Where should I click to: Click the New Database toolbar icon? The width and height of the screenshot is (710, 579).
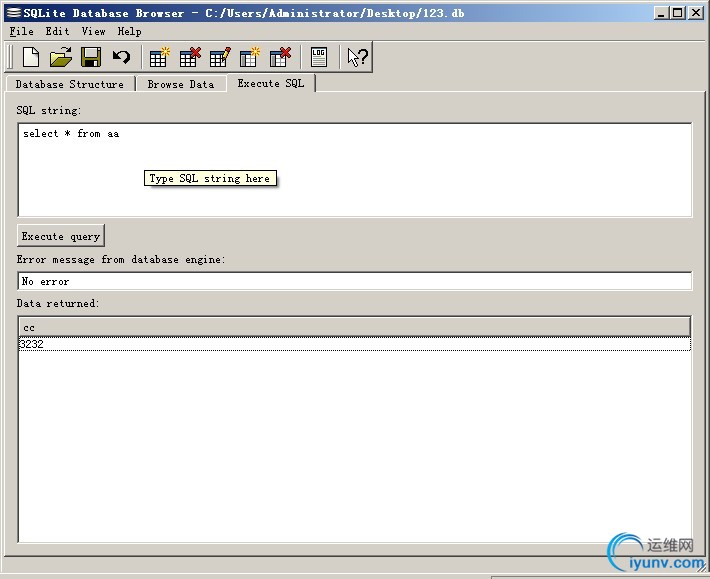pyautogui.click(x=31, y=57)
